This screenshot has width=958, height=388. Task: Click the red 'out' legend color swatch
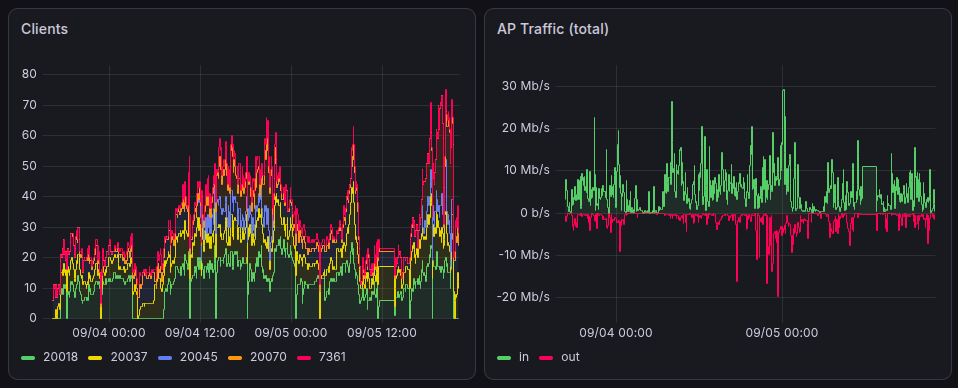pos(547,357)
